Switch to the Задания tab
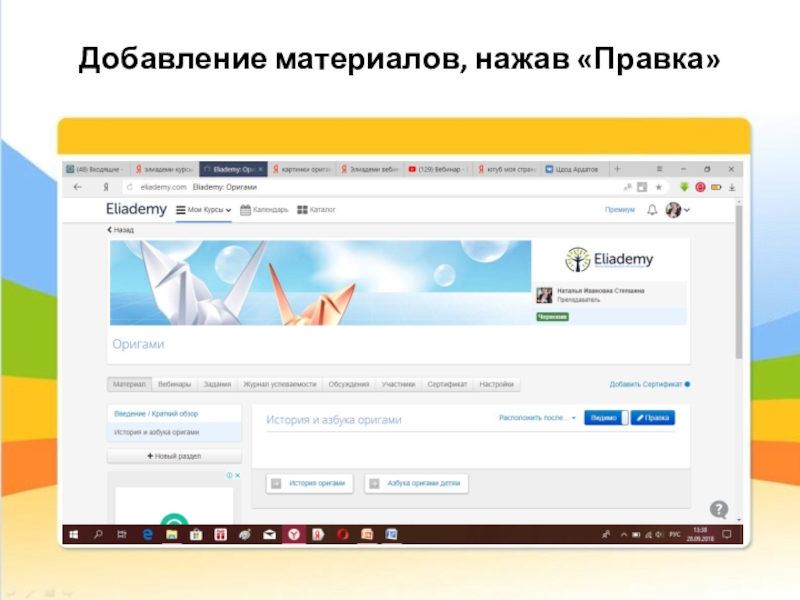The height and width of the screenshot is (600, 800). [x=217, y=384]
